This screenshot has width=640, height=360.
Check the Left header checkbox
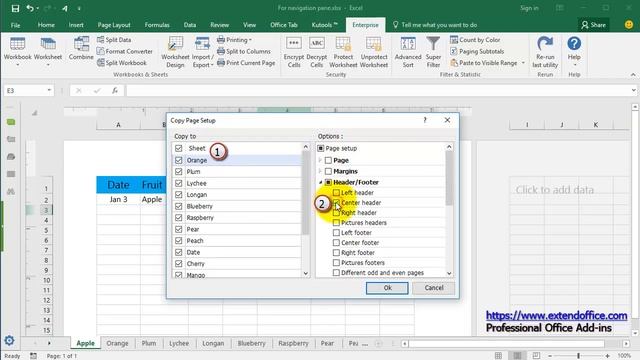(x=336, y=192)
